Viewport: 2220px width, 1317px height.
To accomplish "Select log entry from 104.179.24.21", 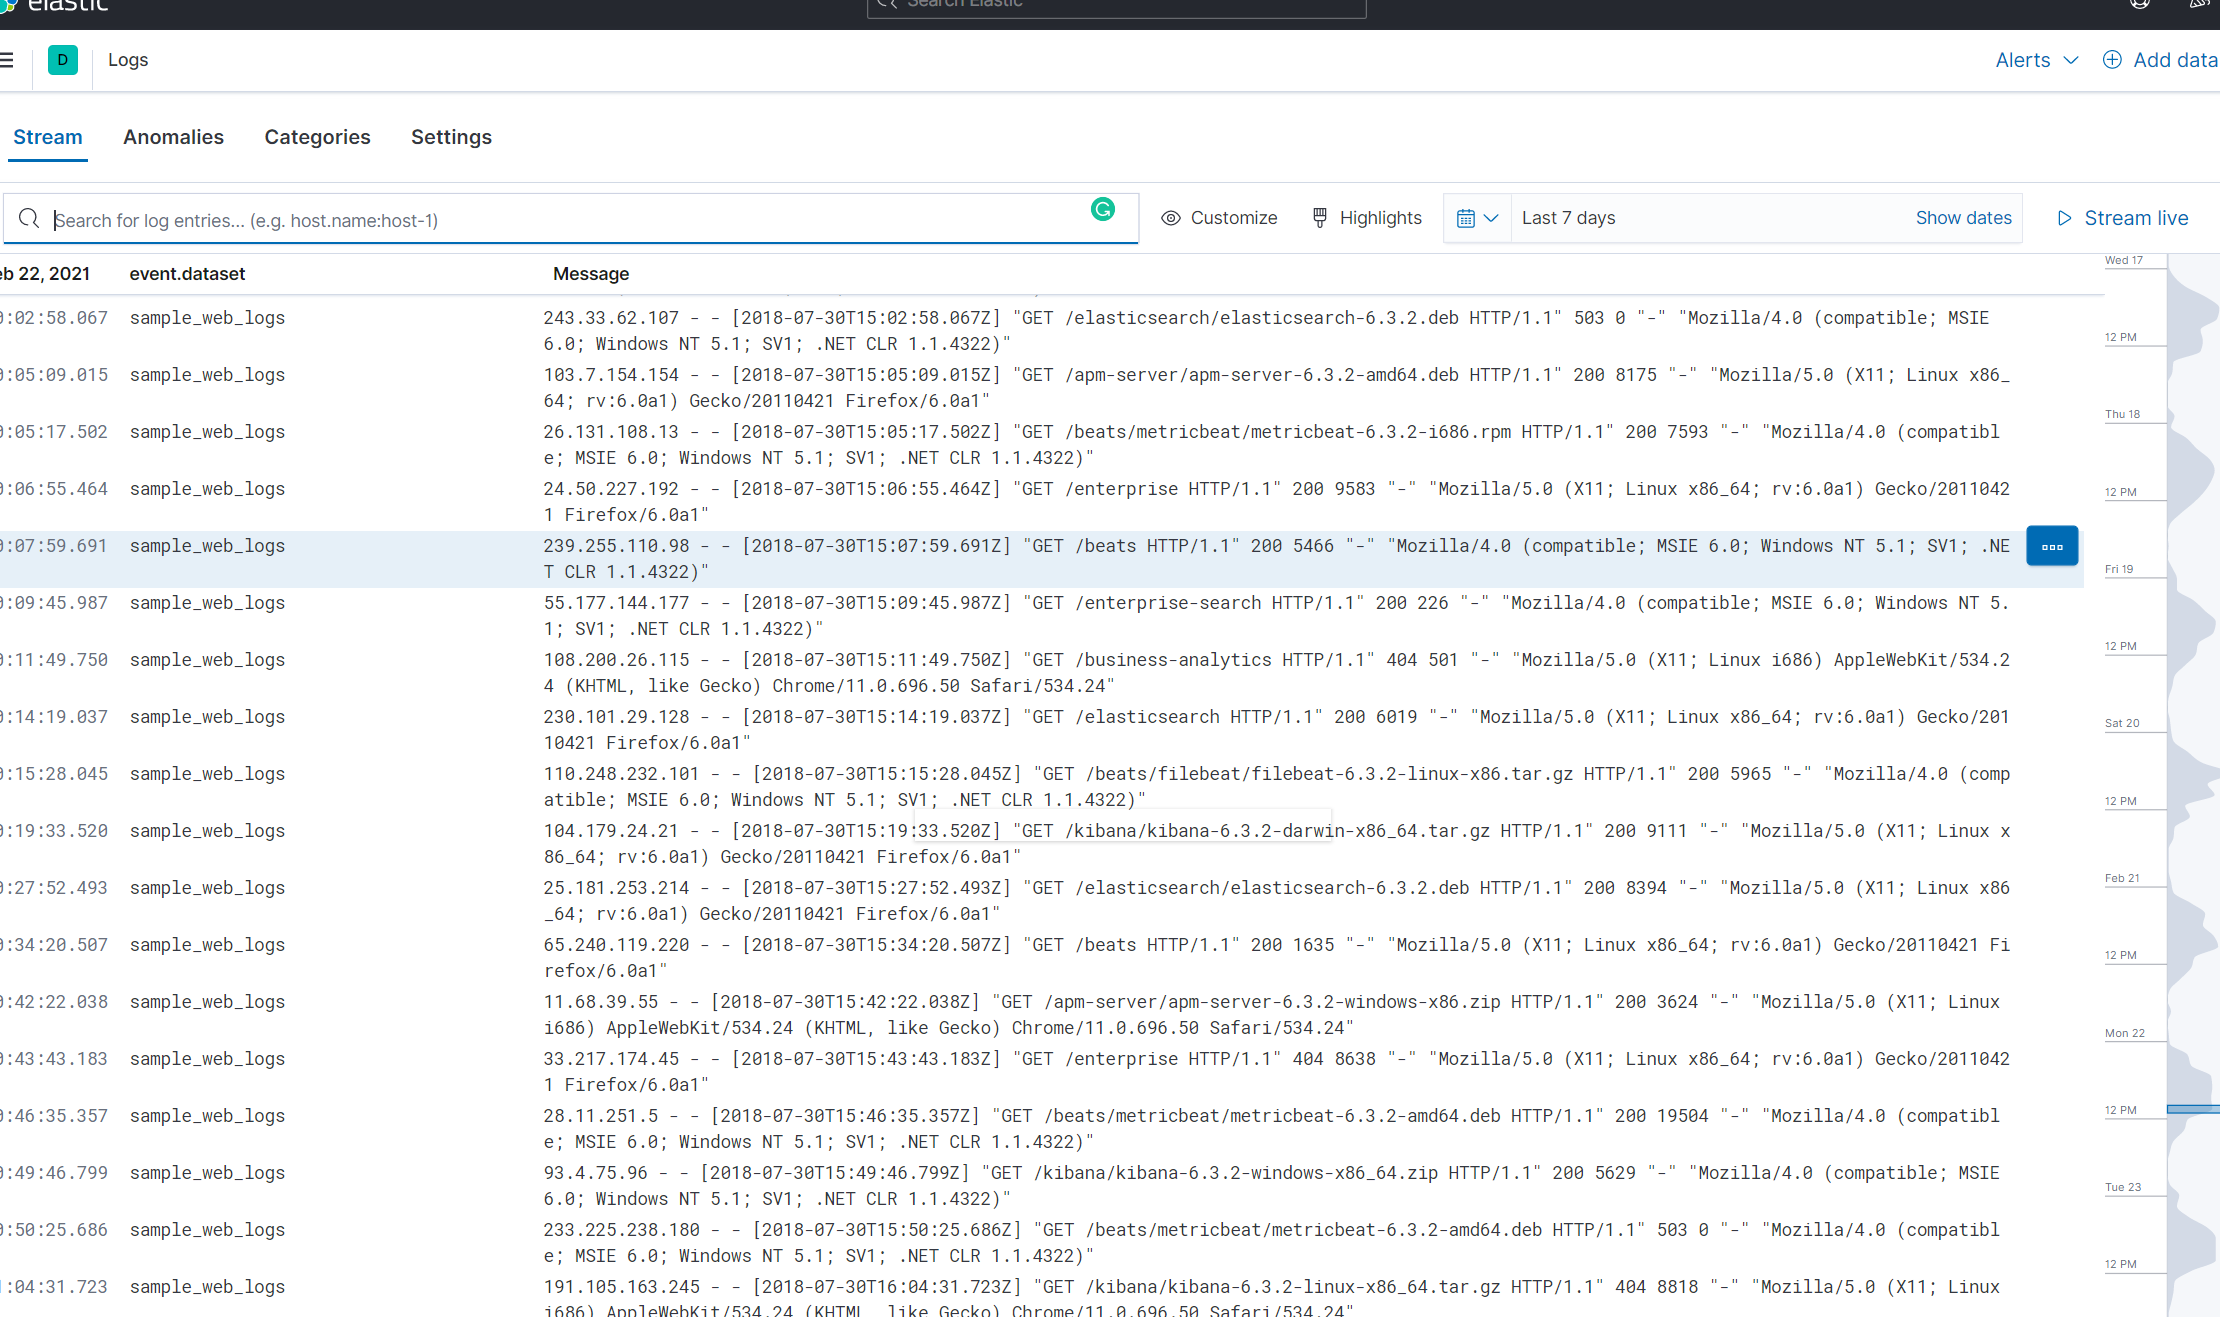I will tap(1042, 844).
